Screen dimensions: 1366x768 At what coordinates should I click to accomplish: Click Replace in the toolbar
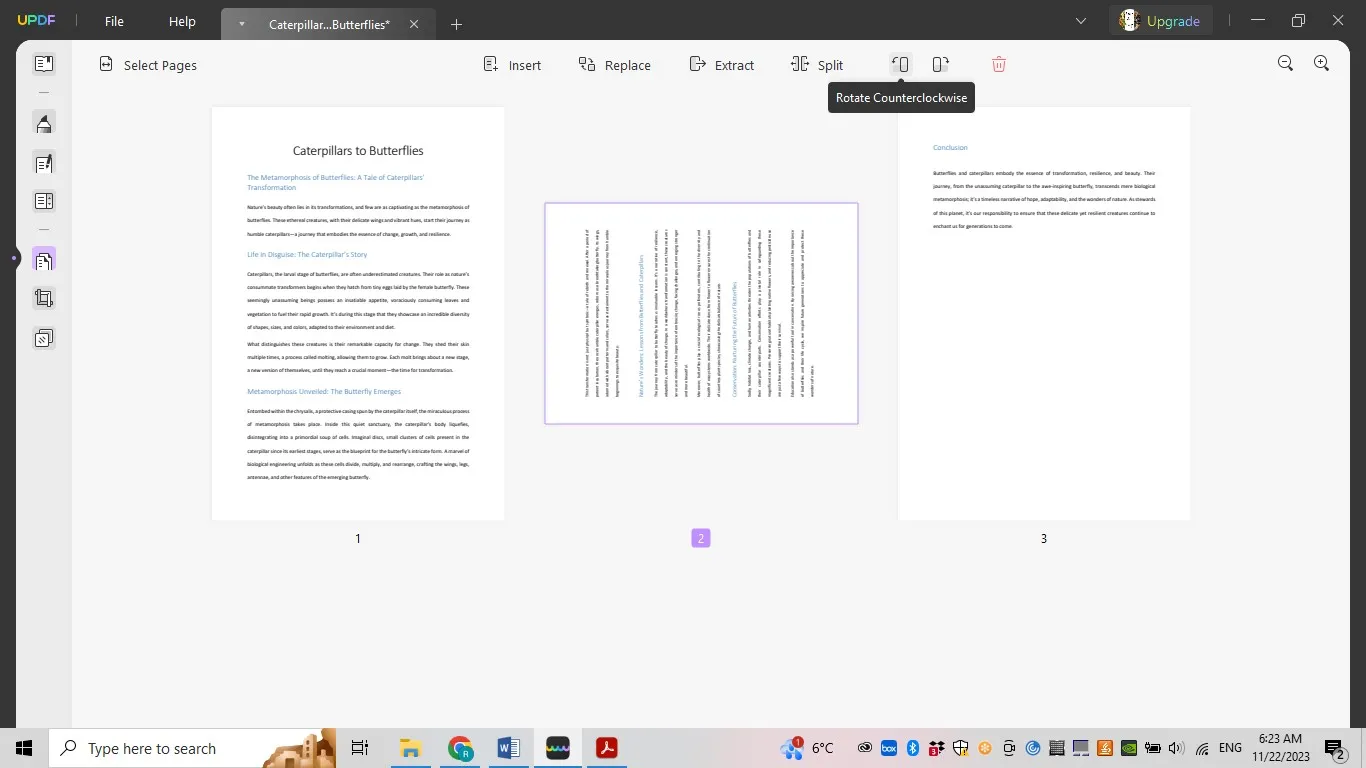[x=614, y=65]
